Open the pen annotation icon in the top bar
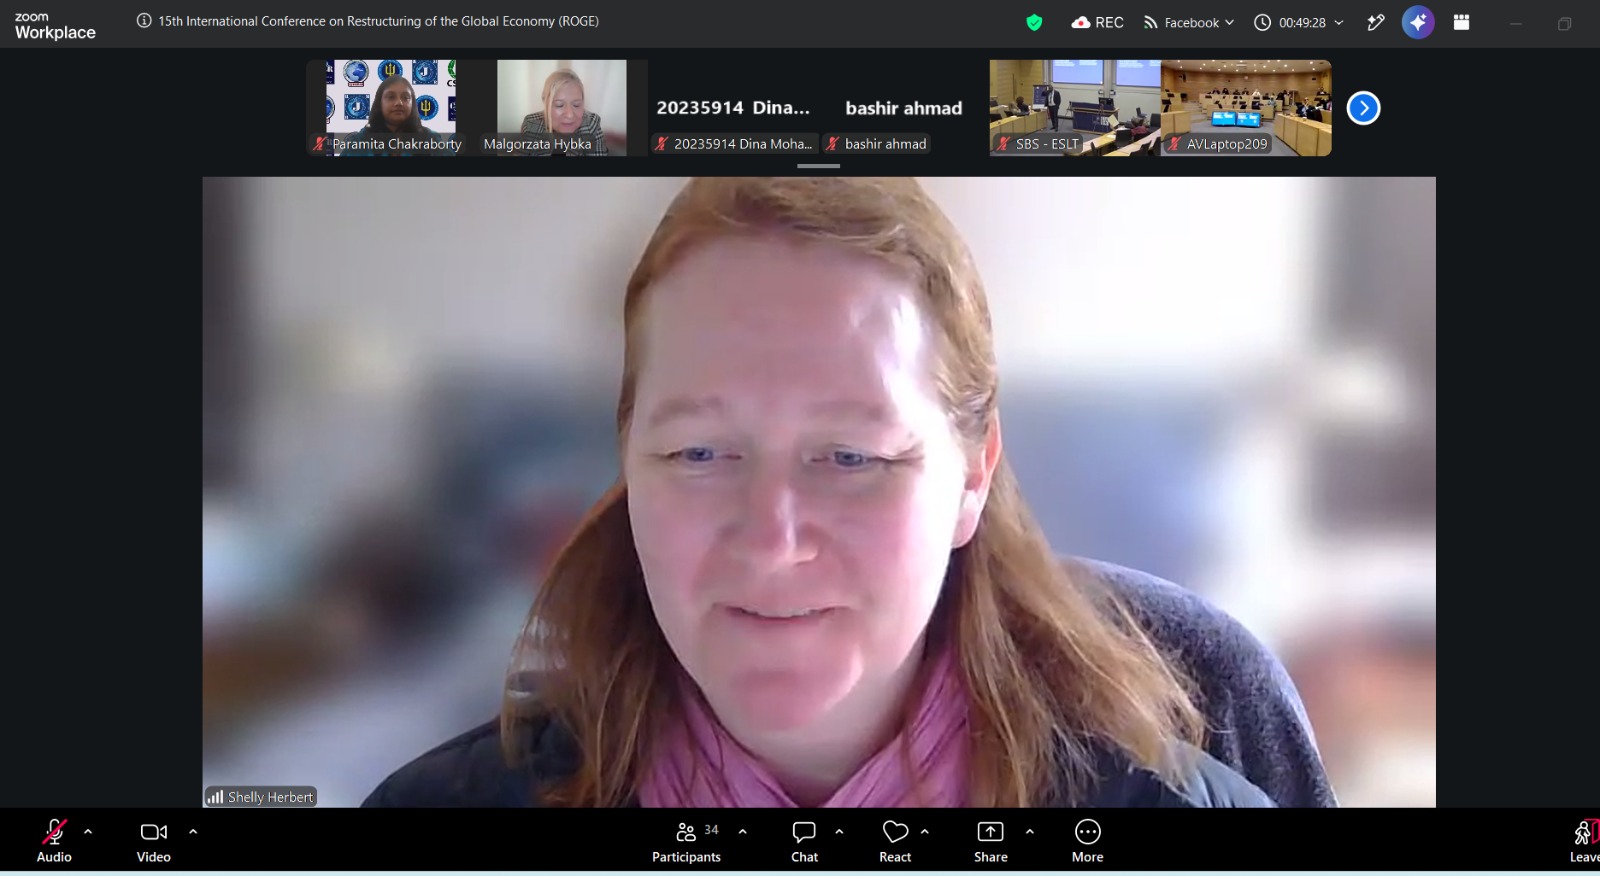 (1376, 22)
